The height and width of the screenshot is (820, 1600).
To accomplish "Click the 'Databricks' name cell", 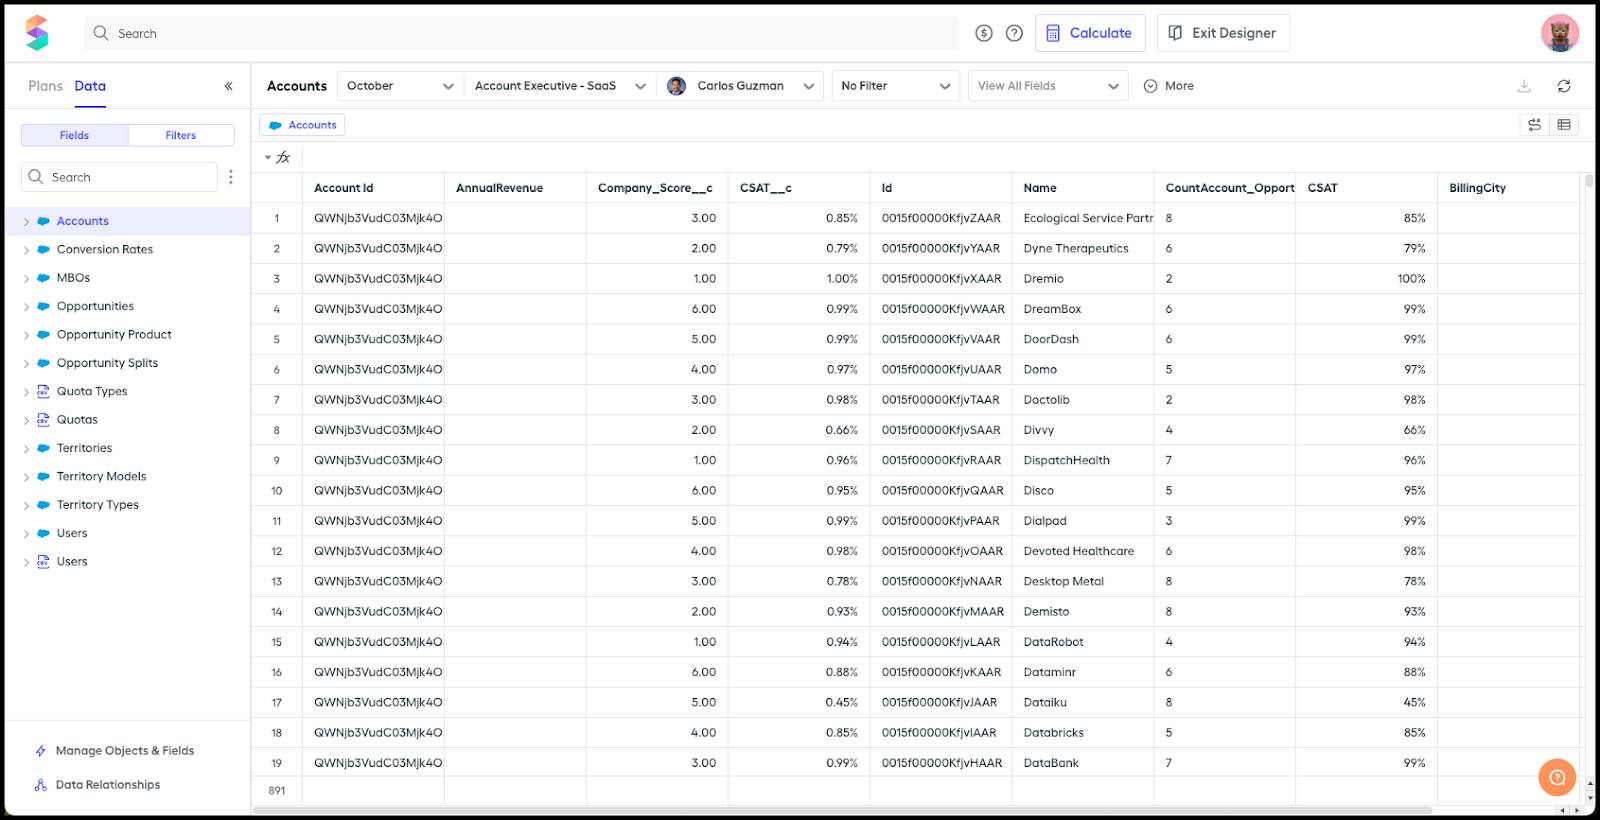I will click(1083, 733).
